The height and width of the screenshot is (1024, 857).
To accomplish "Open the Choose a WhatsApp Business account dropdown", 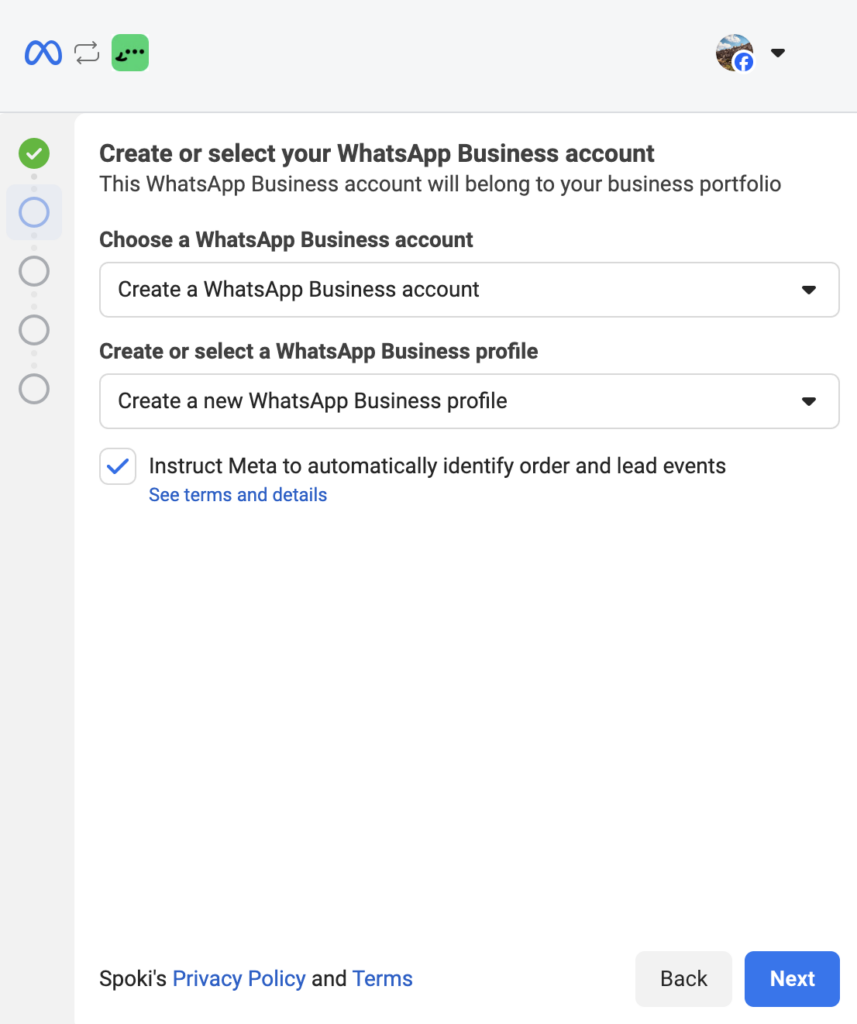I will coord(469,290).
